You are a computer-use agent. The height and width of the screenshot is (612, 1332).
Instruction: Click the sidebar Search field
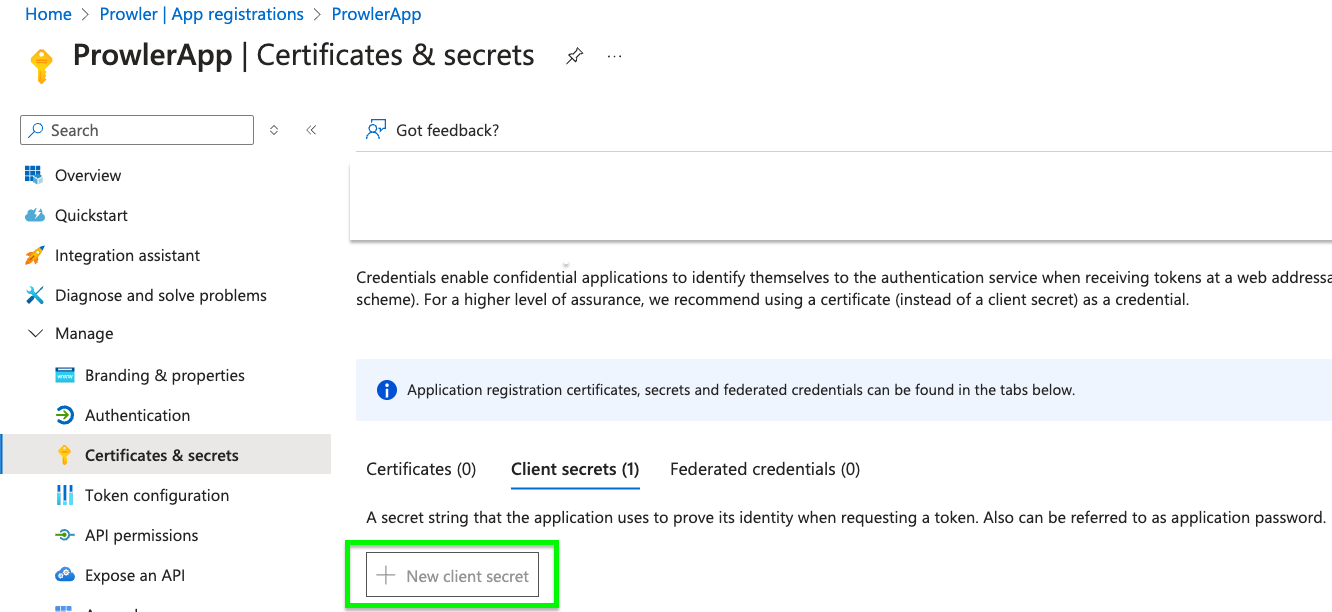click(137, 130)
